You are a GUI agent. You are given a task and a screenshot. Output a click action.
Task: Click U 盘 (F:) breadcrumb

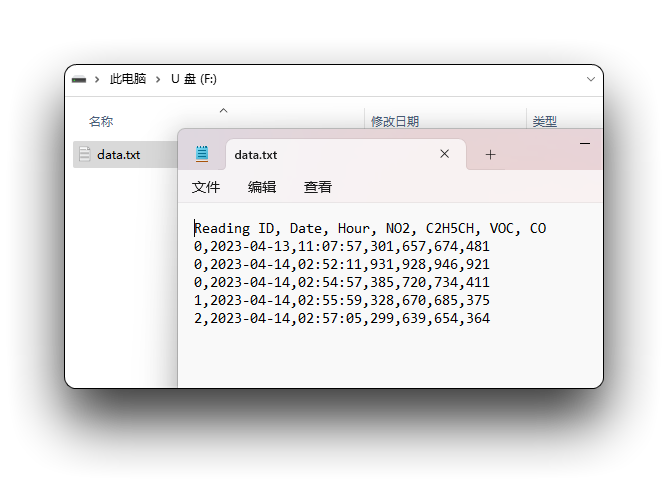(x=194, y=79)
